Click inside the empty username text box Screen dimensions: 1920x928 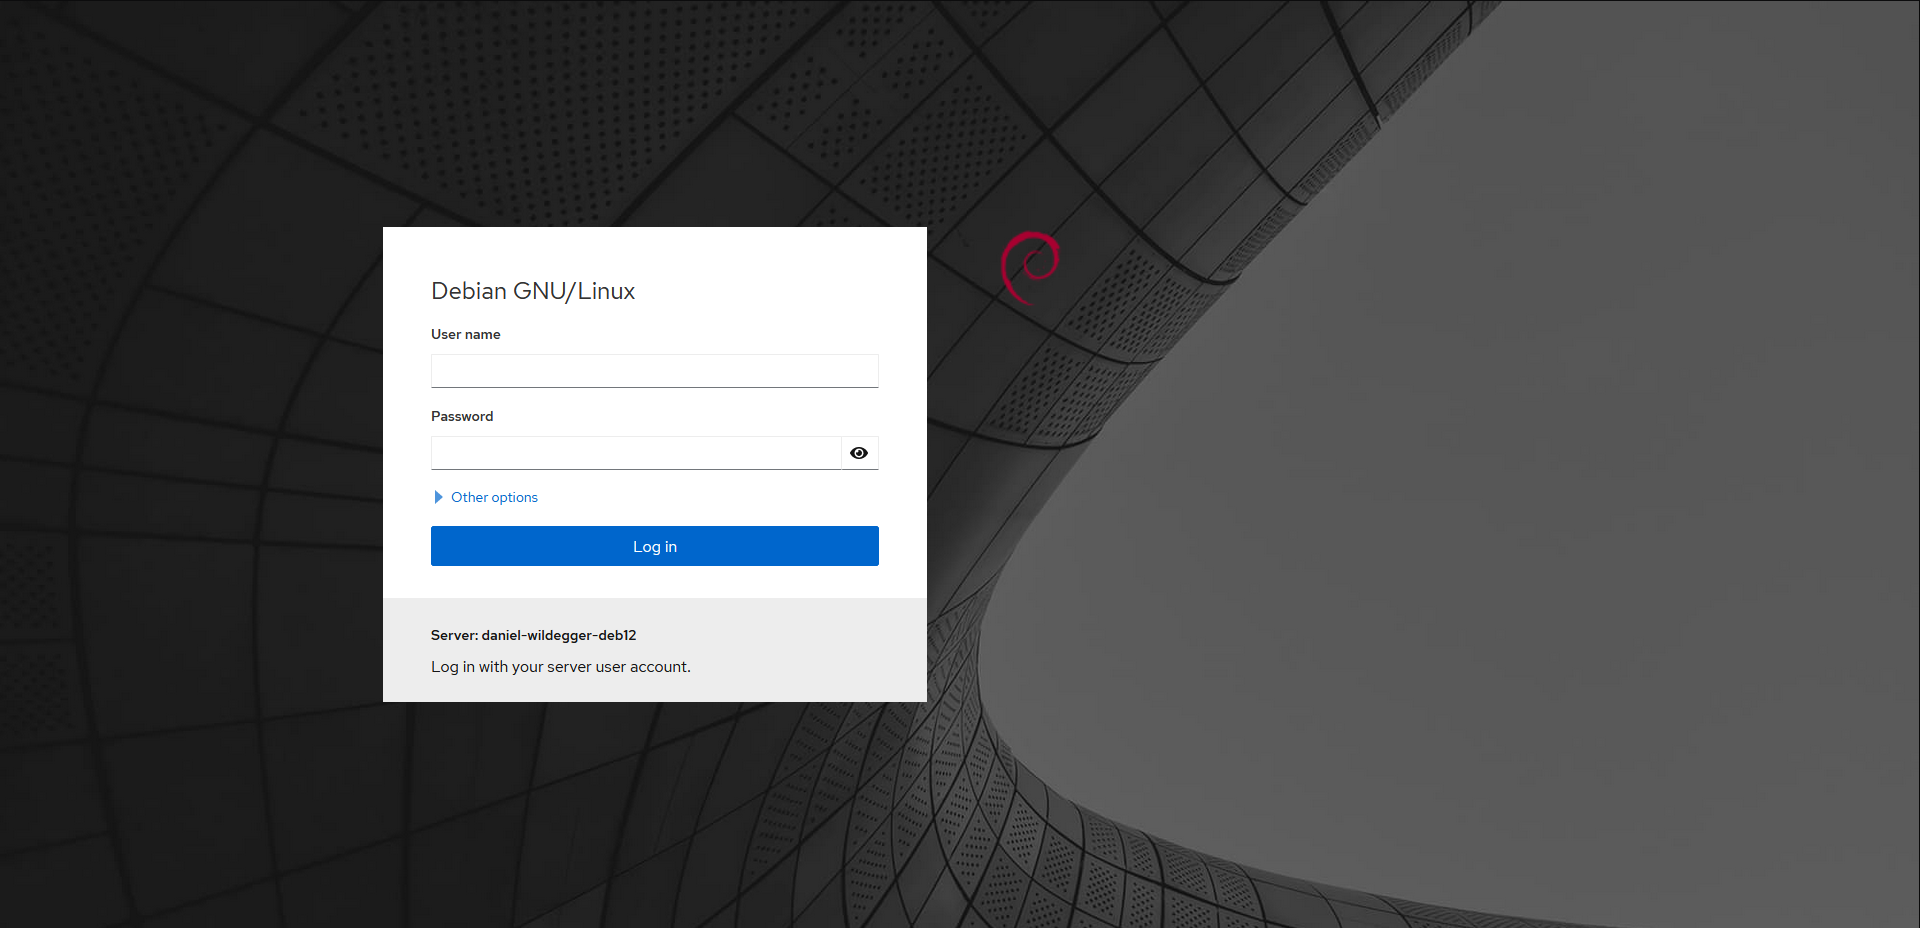[654, 370]
